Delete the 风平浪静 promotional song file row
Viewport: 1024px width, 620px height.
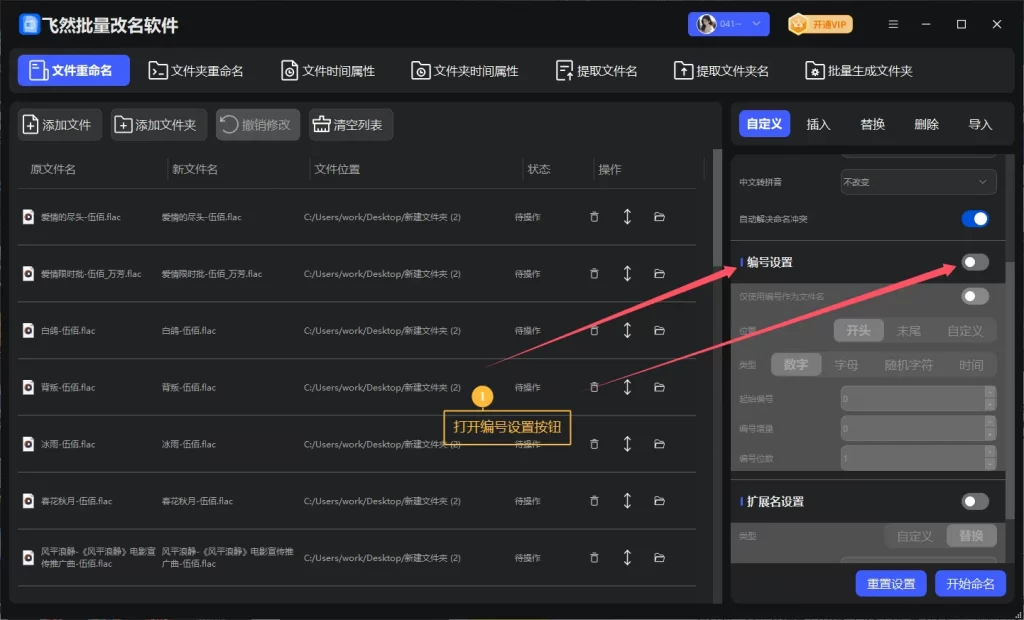coord(594,558)
